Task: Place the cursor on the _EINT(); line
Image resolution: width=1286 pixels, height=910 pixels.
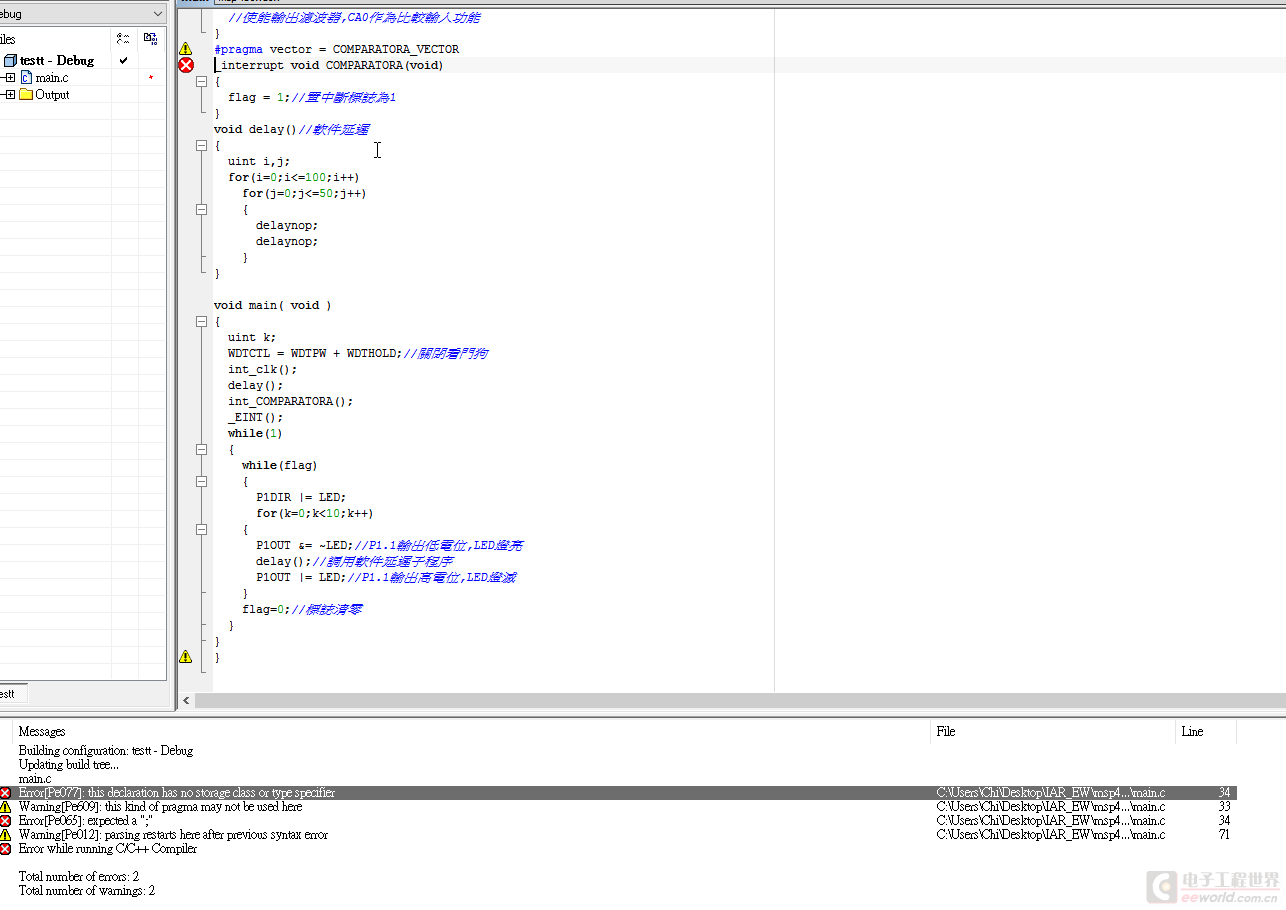Action: (255, 417)
